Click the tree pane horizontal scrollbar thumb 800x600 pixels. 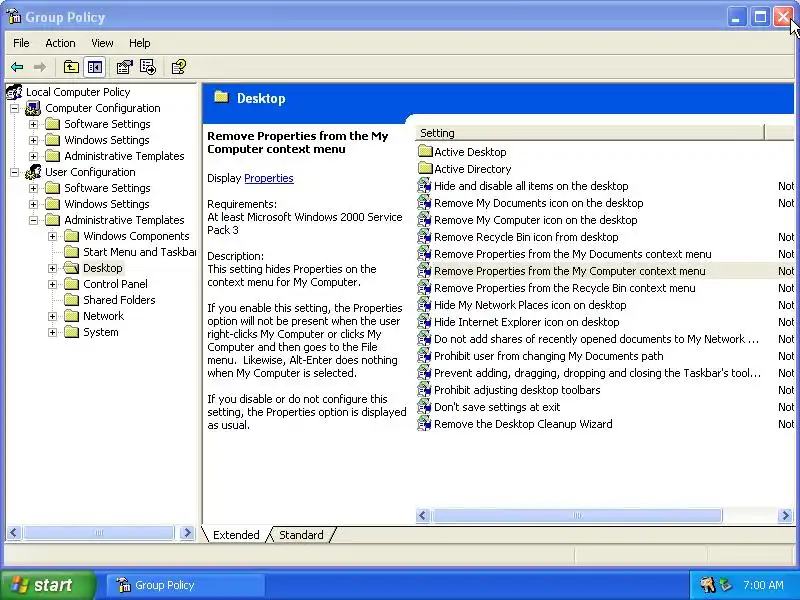(98, 533)
